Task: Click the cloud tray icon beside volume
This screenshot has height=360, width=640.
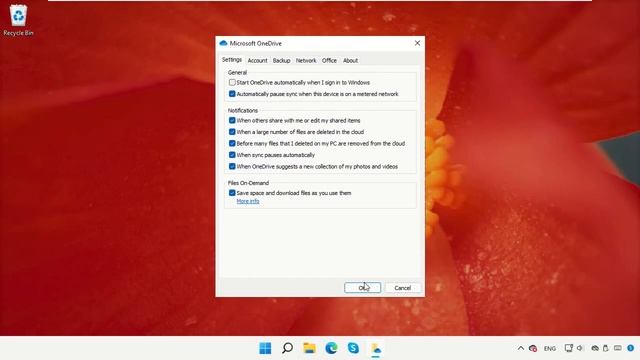Action: 595,348
